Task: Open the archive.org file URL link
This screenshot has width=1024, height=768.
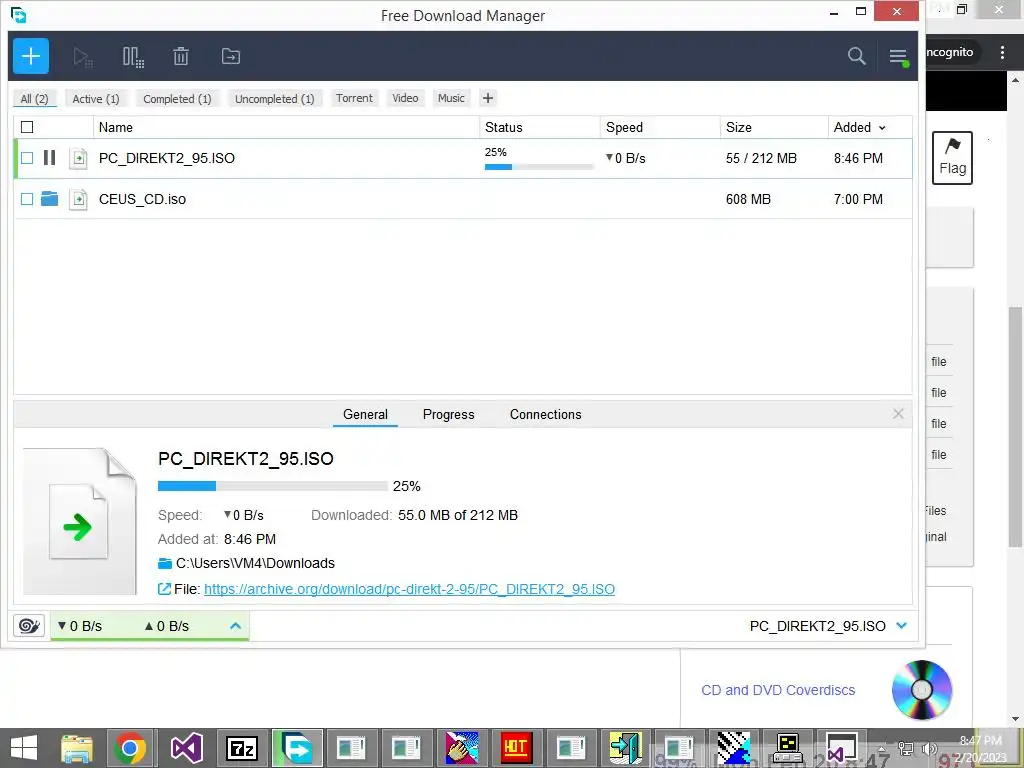Action: tap(409, 589)
